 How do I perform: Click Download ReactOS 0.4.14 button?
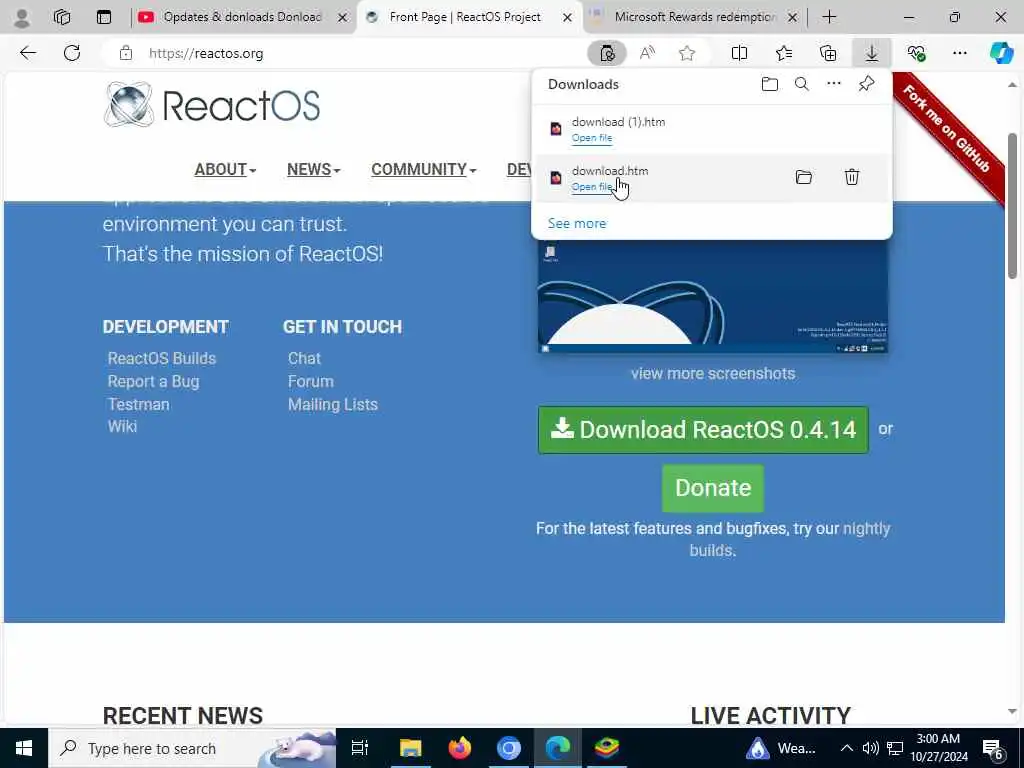pos(703,430)
